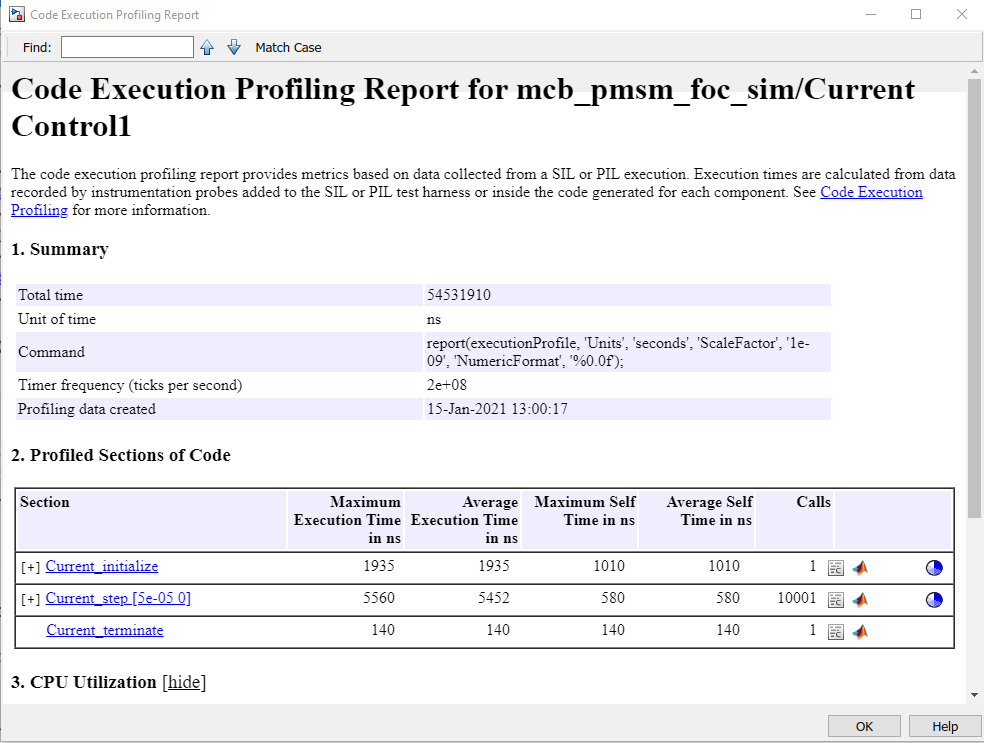Click the Unit of time value ns

[434, 319]
